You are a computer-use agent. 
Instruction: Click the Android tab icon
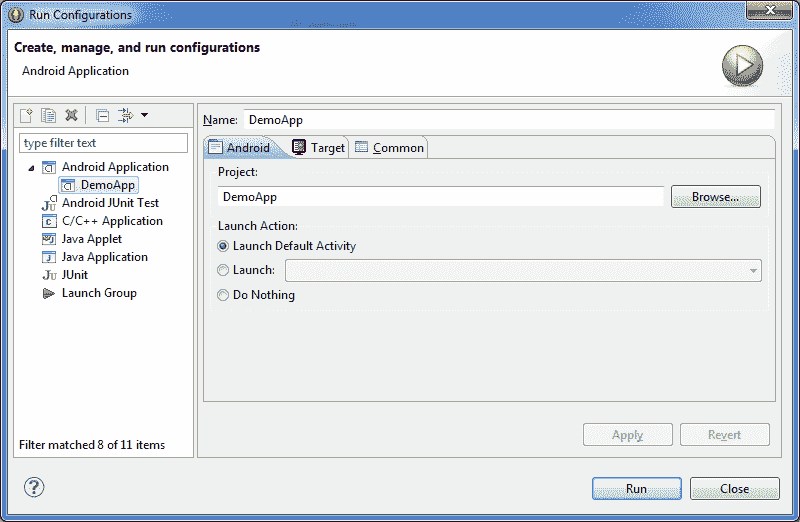215,147
